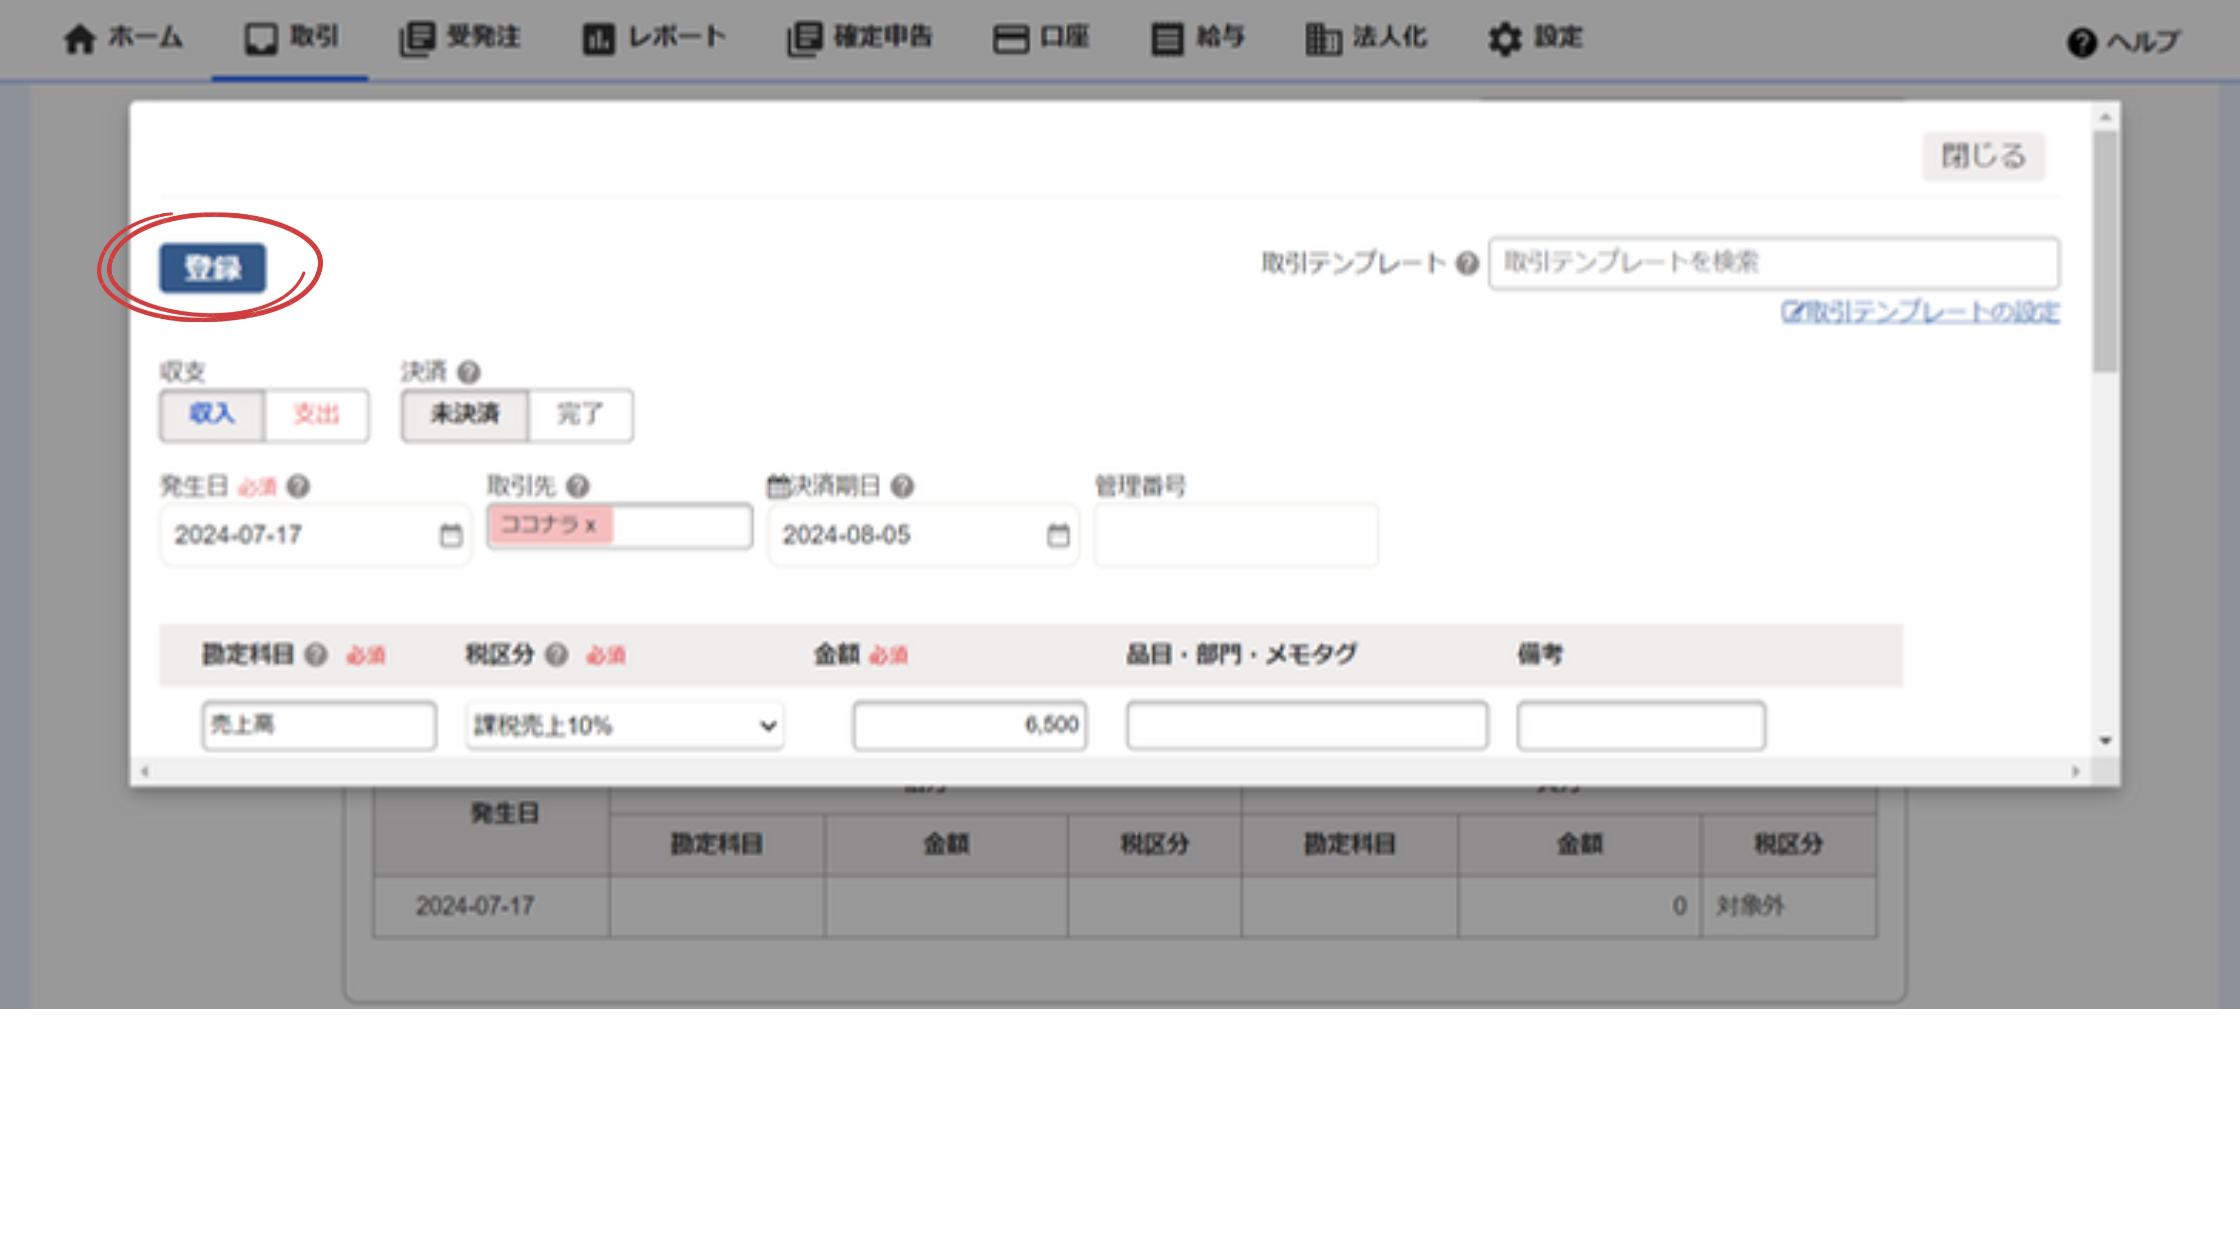Open the 勘定科目 売上高 combo box

point(318,725)
